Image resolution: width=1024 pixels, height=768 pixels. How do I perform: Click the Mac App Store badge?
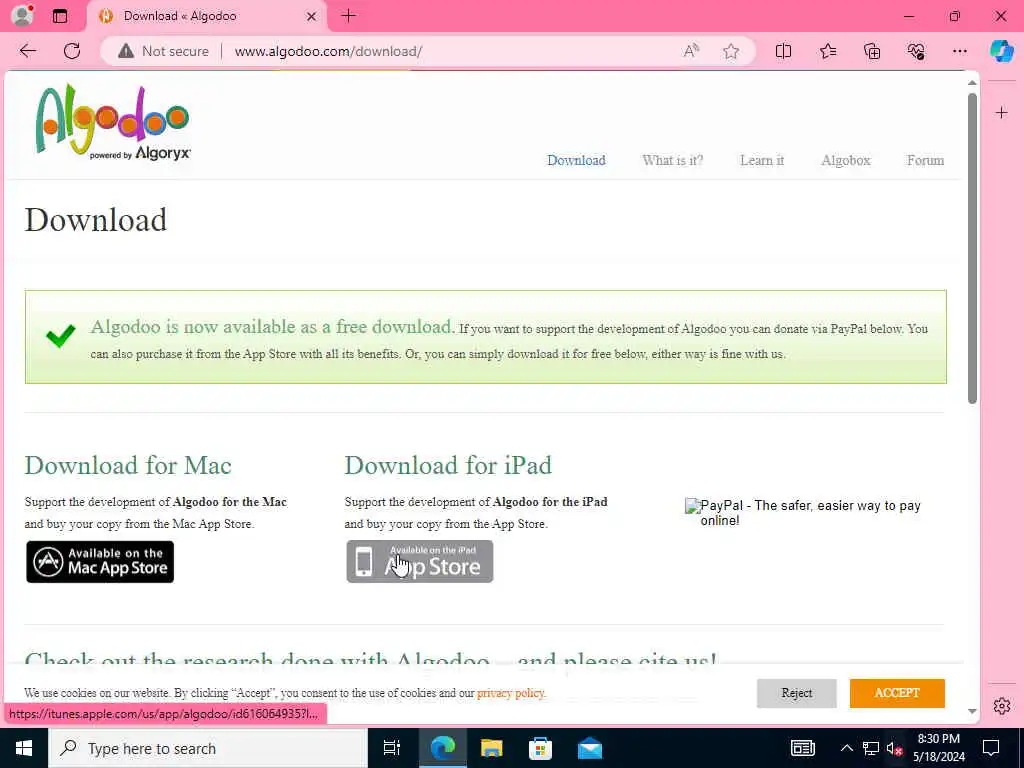100,562
